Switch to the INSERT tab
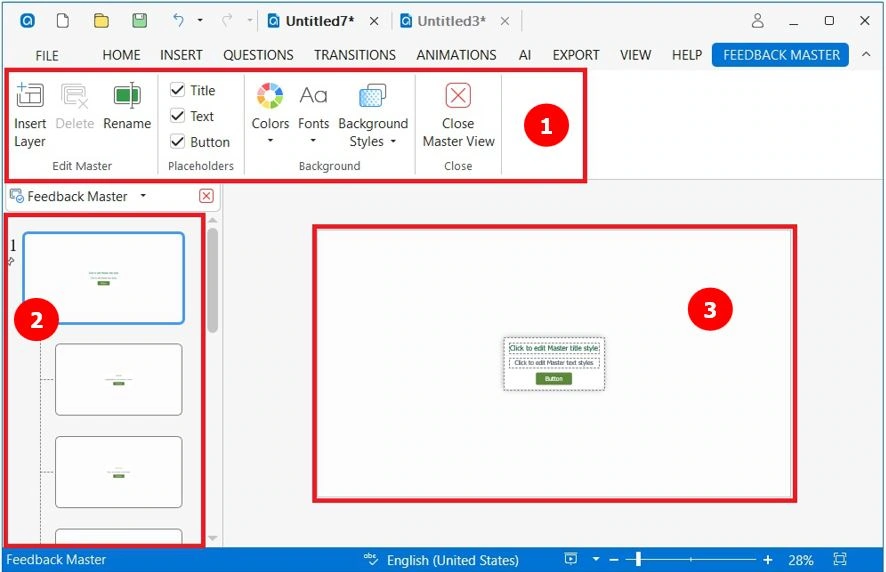The image size is (886, 572). point(181,55)
